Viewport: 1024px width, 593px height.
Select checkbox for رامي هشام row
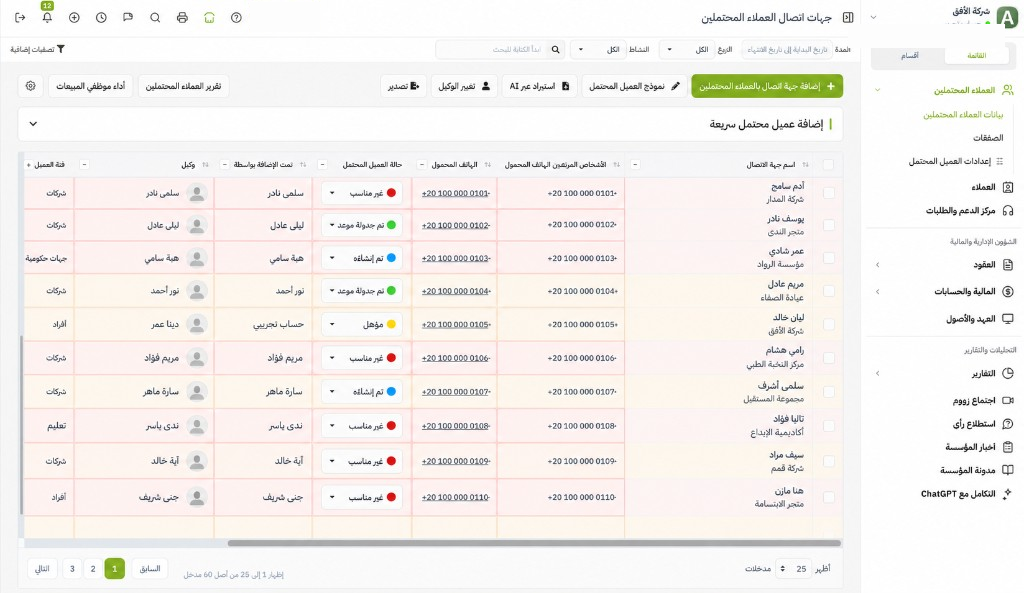pos(829,358)
